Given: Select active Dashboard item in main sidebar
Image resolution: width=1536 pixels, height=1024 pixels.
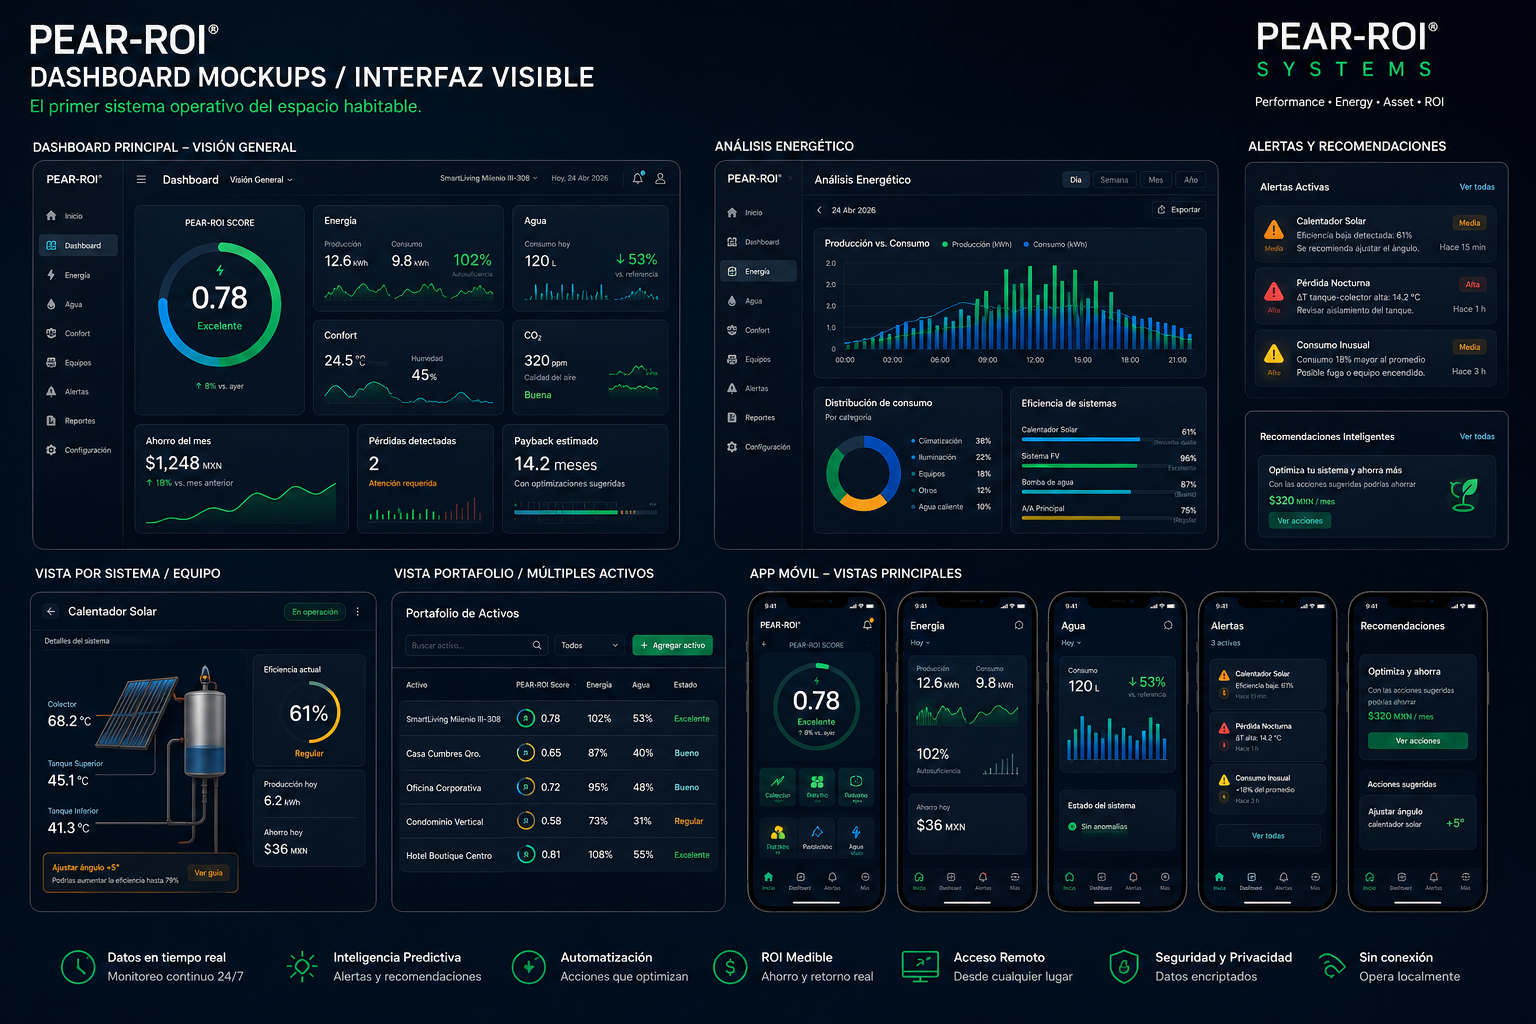Looking at the screenshot, I should click(79, 245).
